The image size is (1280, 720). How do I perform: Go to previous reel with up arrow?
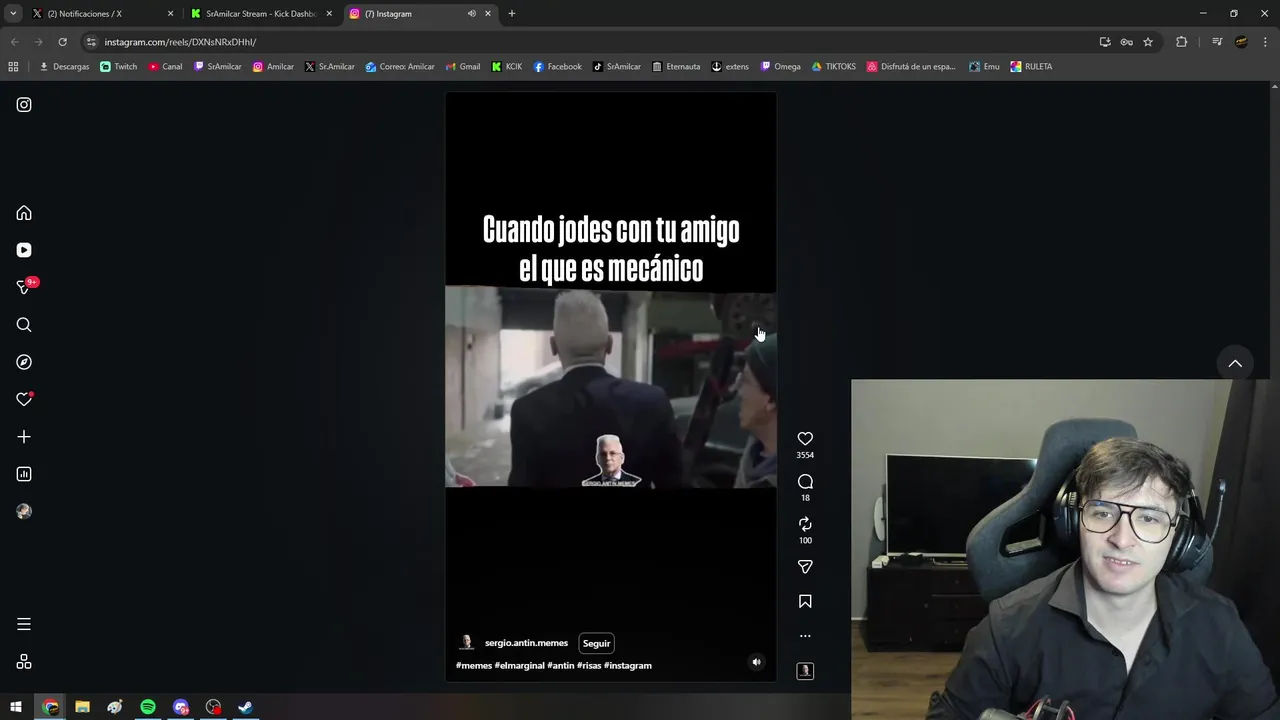click(x=1235, y=364)
